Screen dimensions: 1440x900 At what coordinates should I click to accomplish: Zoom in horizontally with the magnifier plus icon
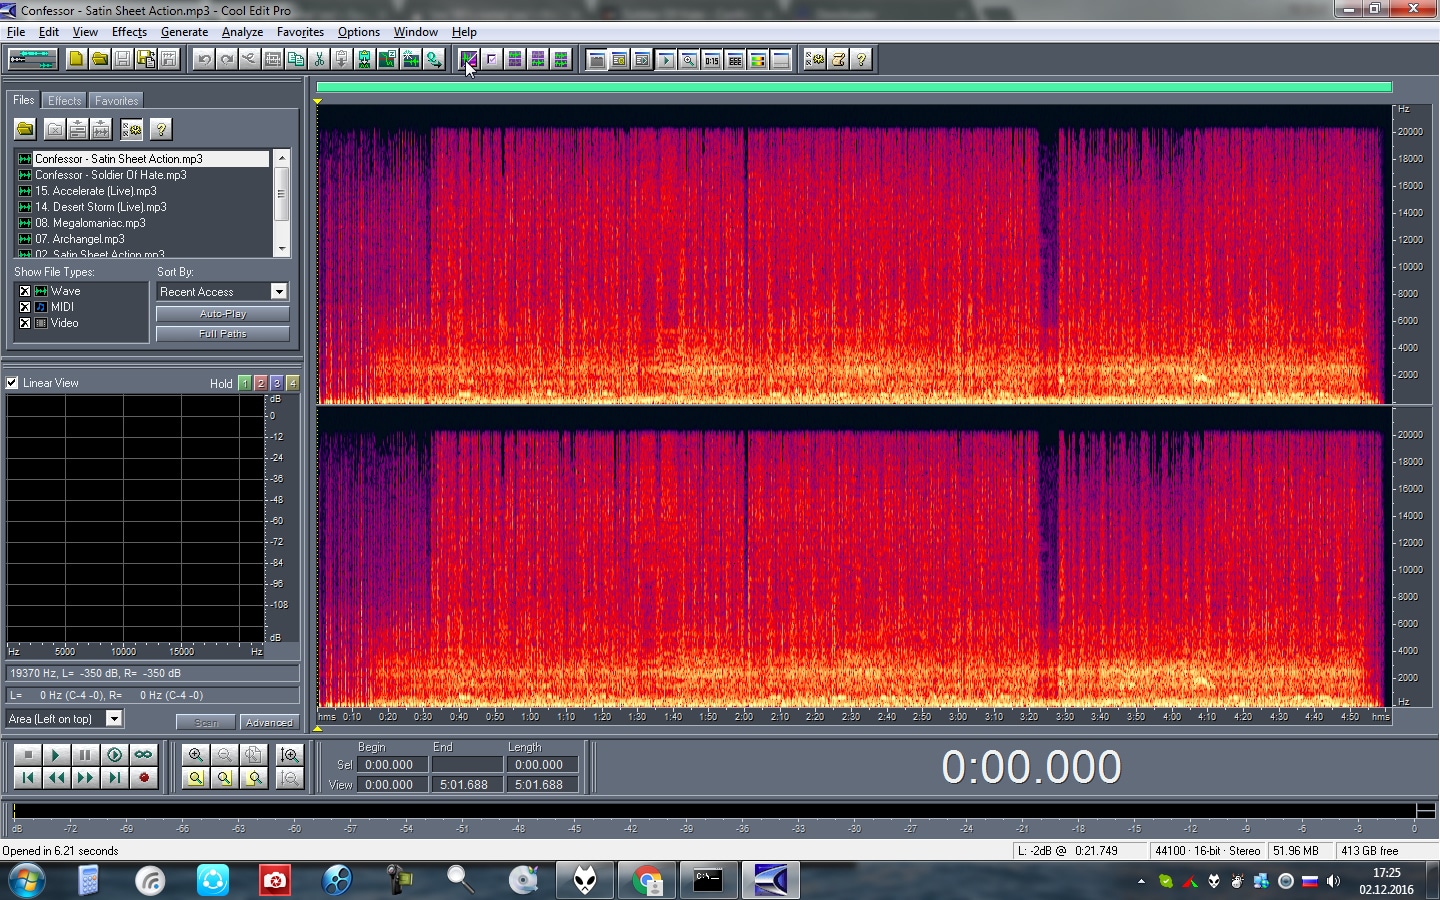196,755
